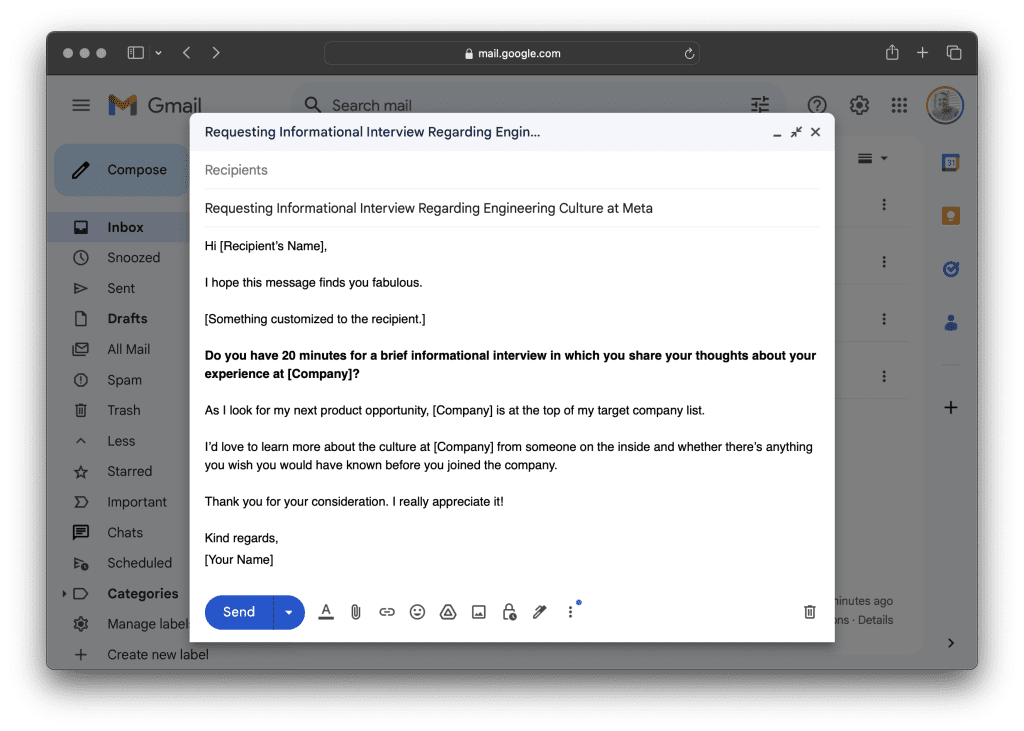The height and width of the screenshot is (731, 1024).
Task: Hide side panel chevron
Action: pyautogui.click(x=951, y=643)
